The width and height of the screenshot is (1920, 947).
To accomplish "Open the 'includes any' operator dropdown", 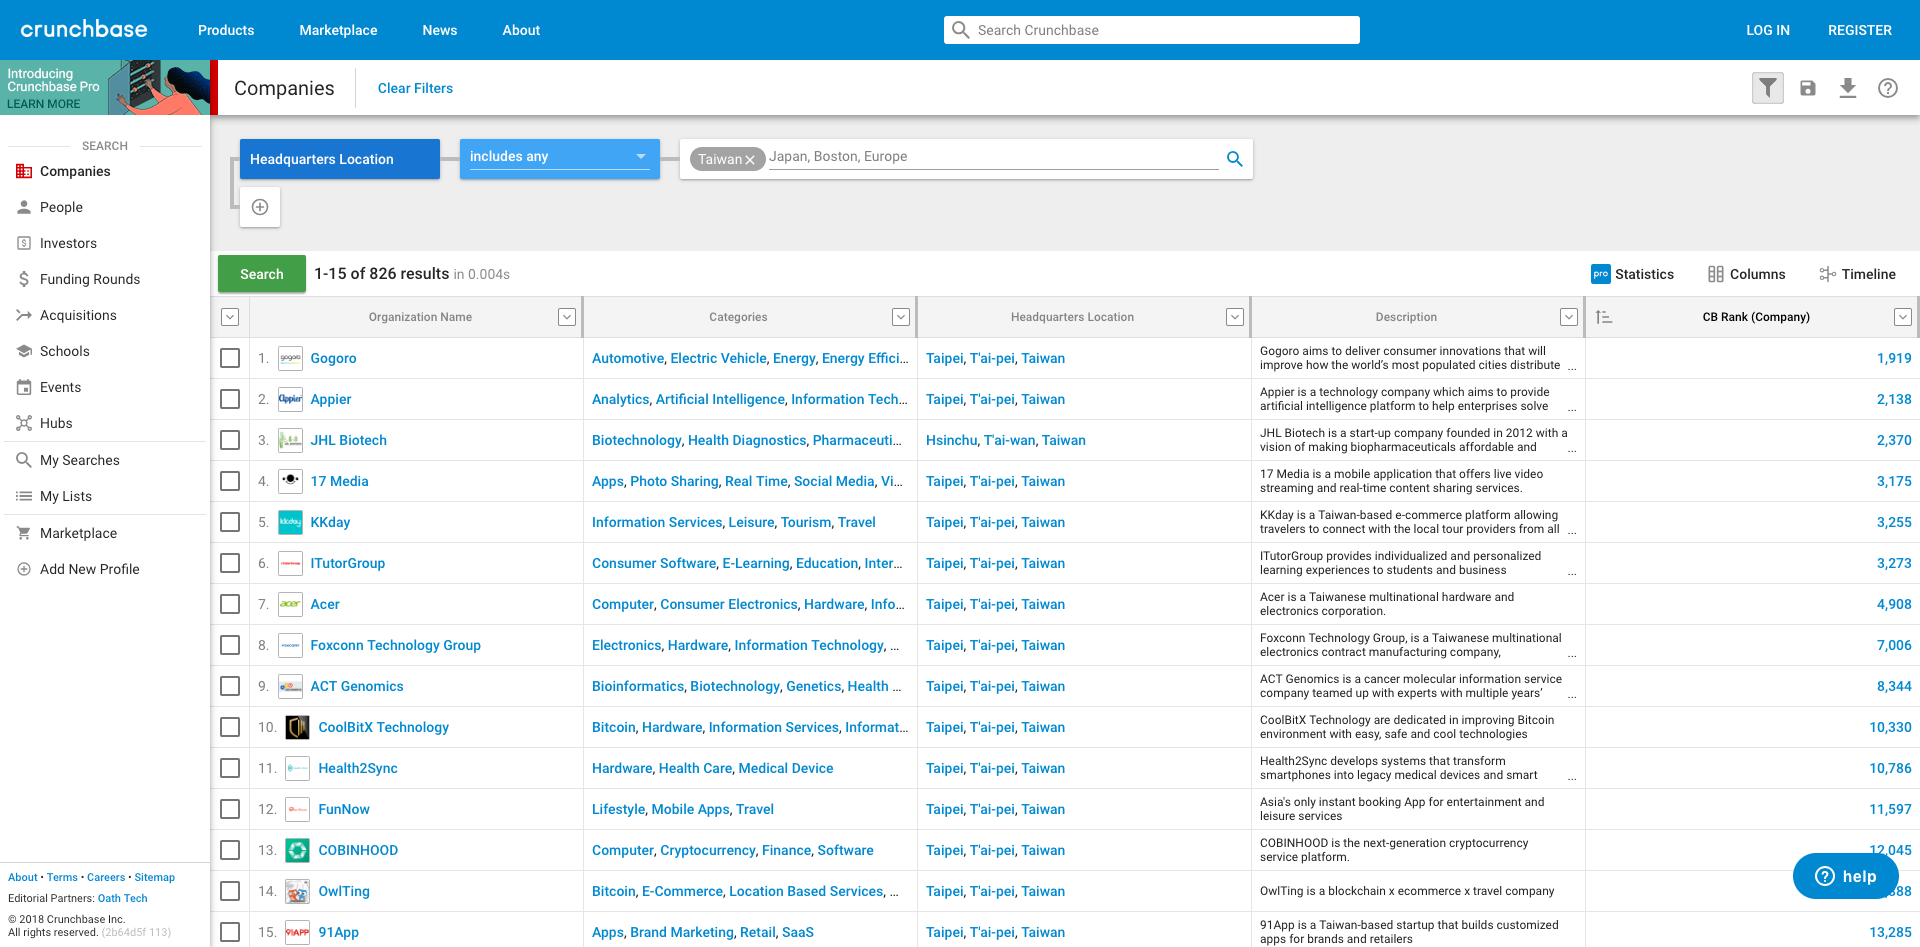I will (560, 158).
